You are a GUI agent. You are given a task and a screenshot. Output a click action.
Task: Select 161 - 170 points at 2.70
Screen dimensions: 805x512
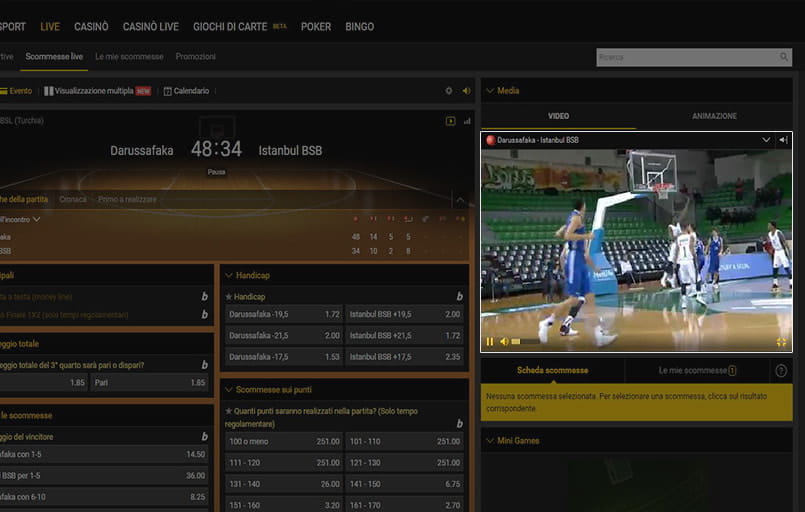[405, 505]
